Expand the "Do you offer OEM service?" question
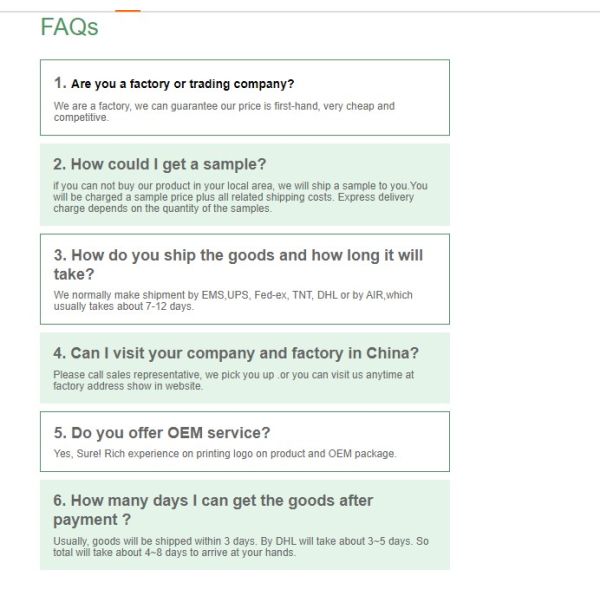The image size is (600, 600). pos(170,433)
